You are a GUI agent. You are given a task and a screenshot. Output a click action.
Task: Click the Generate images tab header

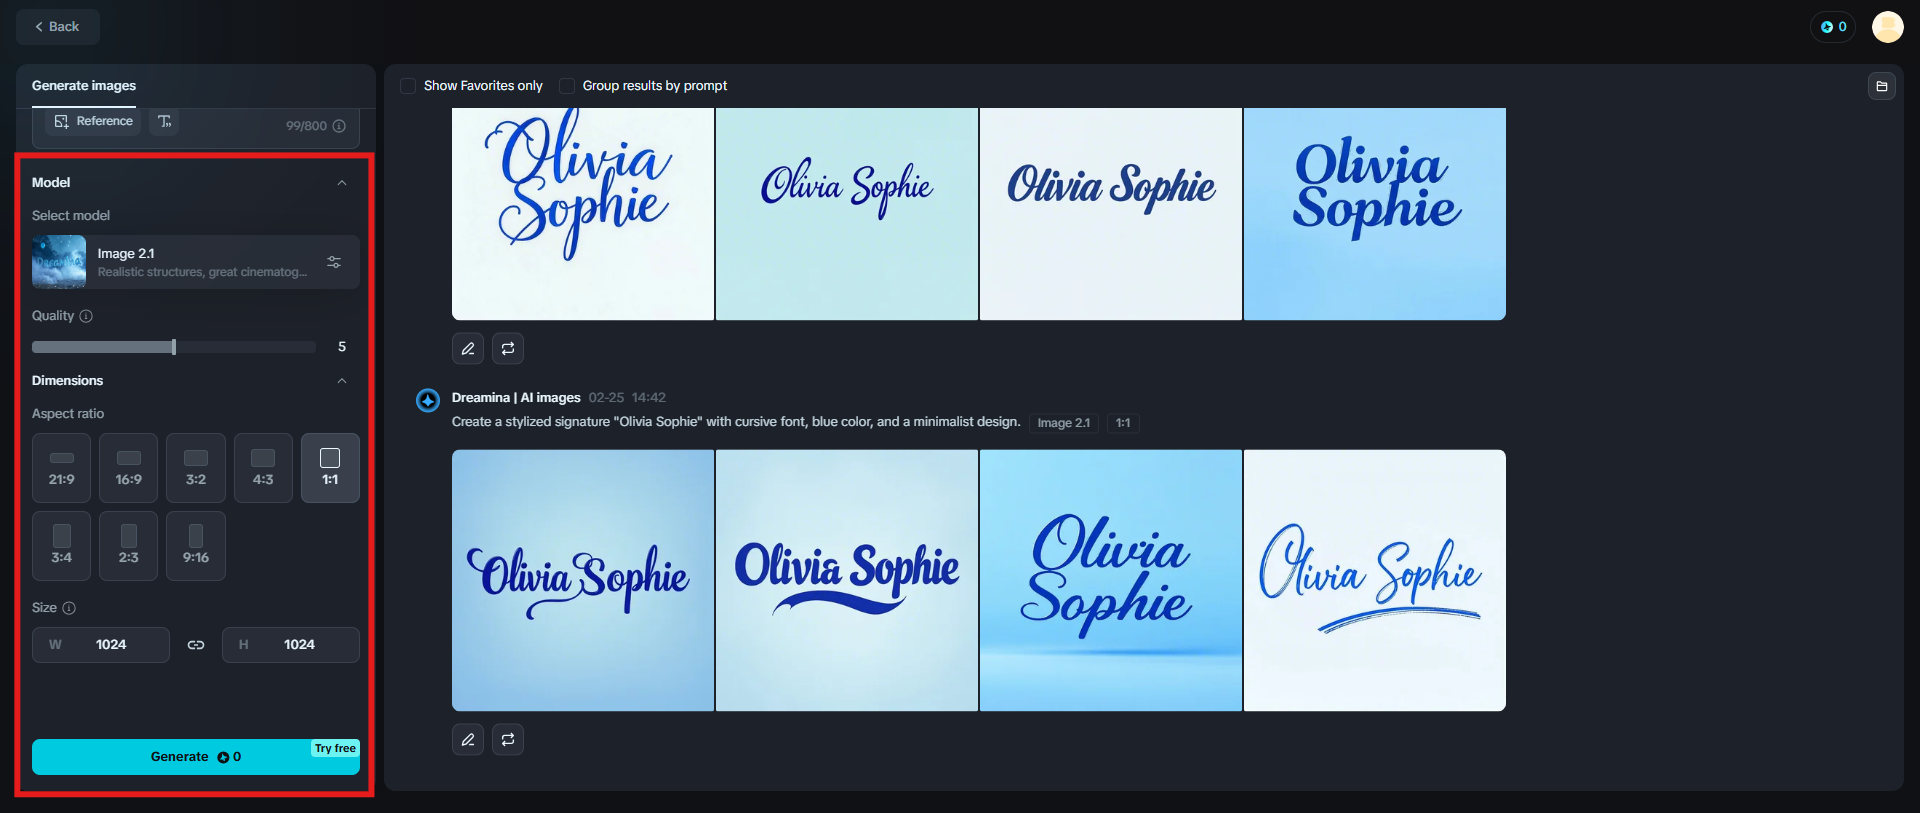pos(84,86)
